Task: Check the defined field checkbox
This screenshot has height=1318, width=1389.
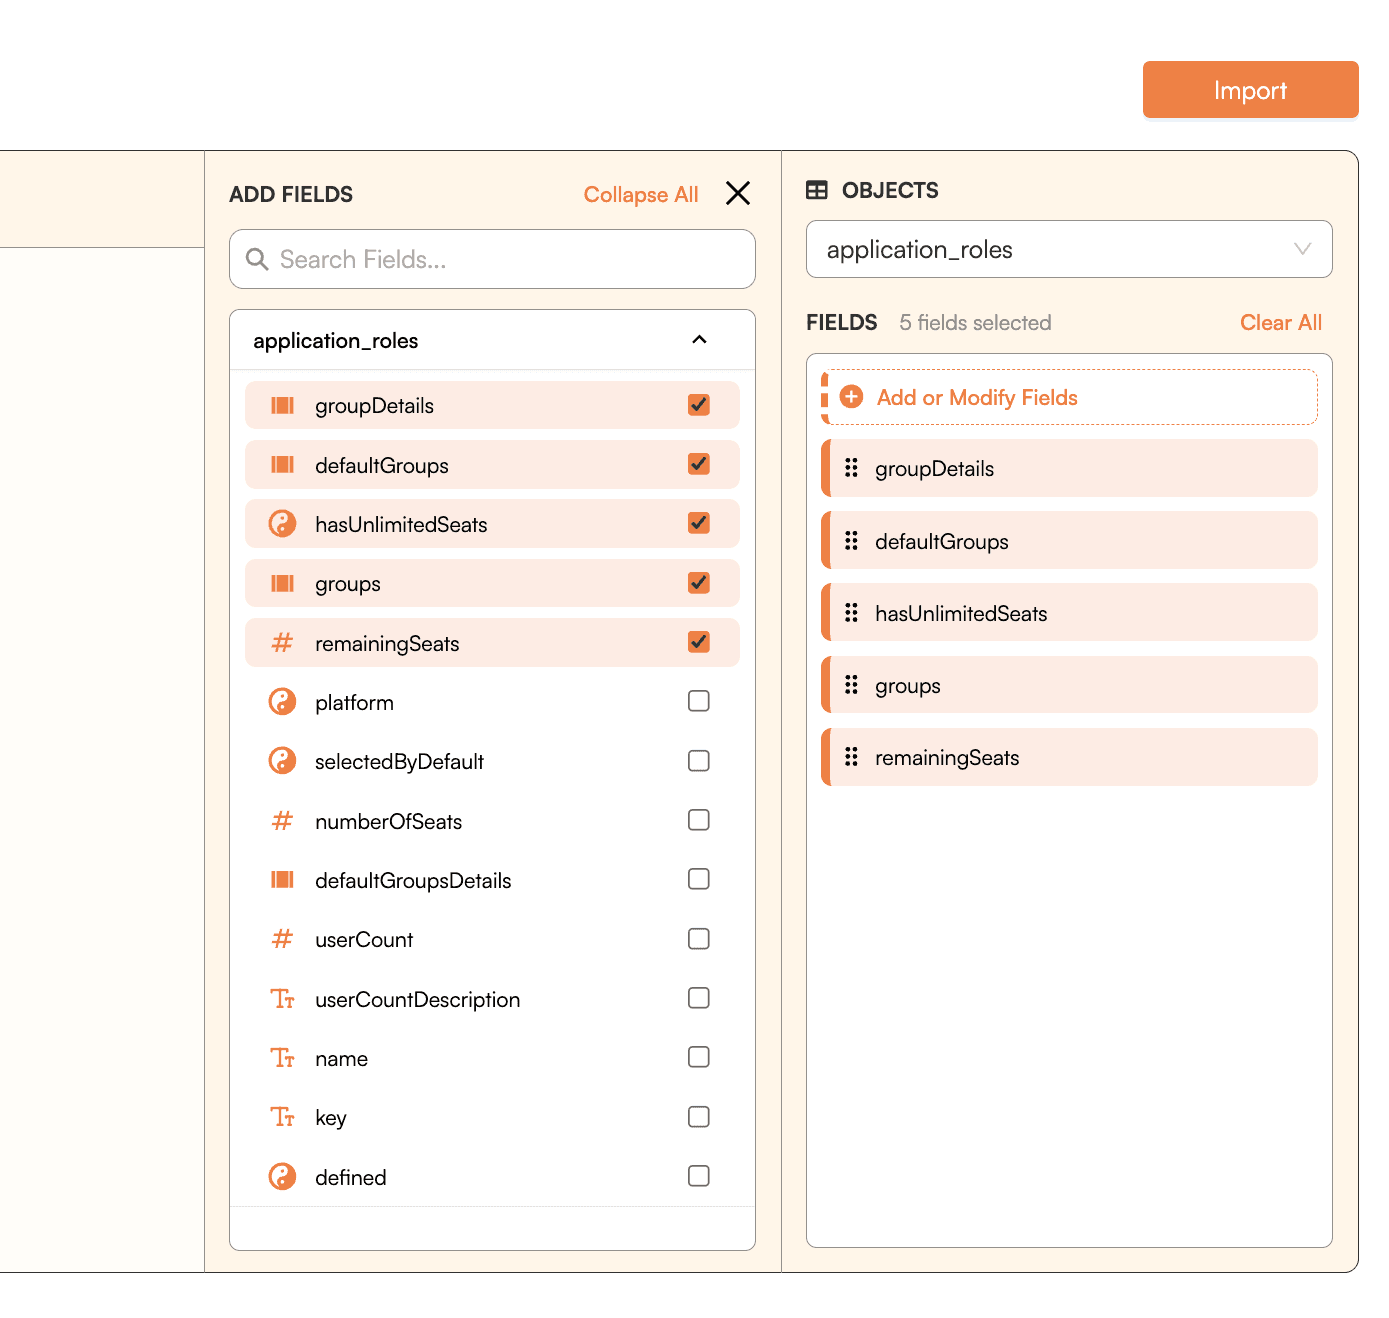Action: [x=699, y=1176]
